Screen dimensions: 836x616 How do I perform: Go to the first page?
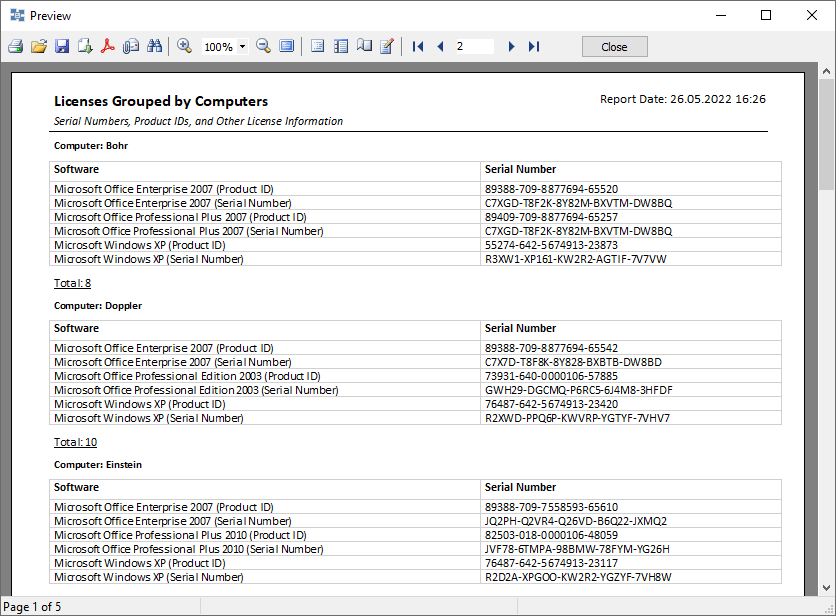[418, 46]
